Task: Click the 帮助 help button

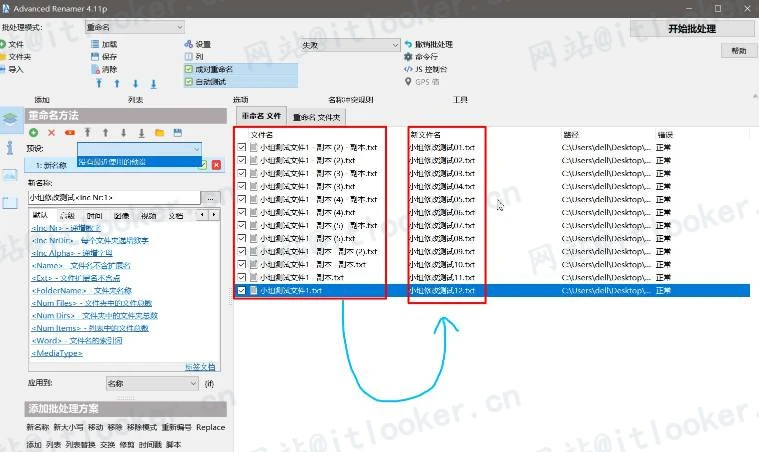Action: click(x=738, y=50)
